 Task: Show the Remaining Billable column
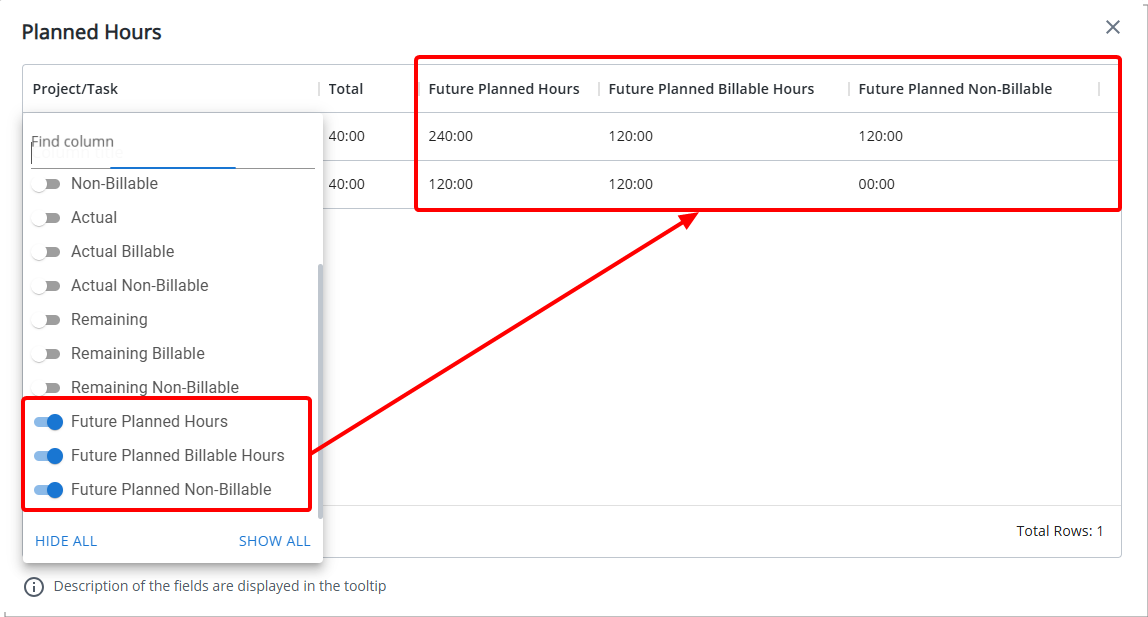click(x=48, y=354)
